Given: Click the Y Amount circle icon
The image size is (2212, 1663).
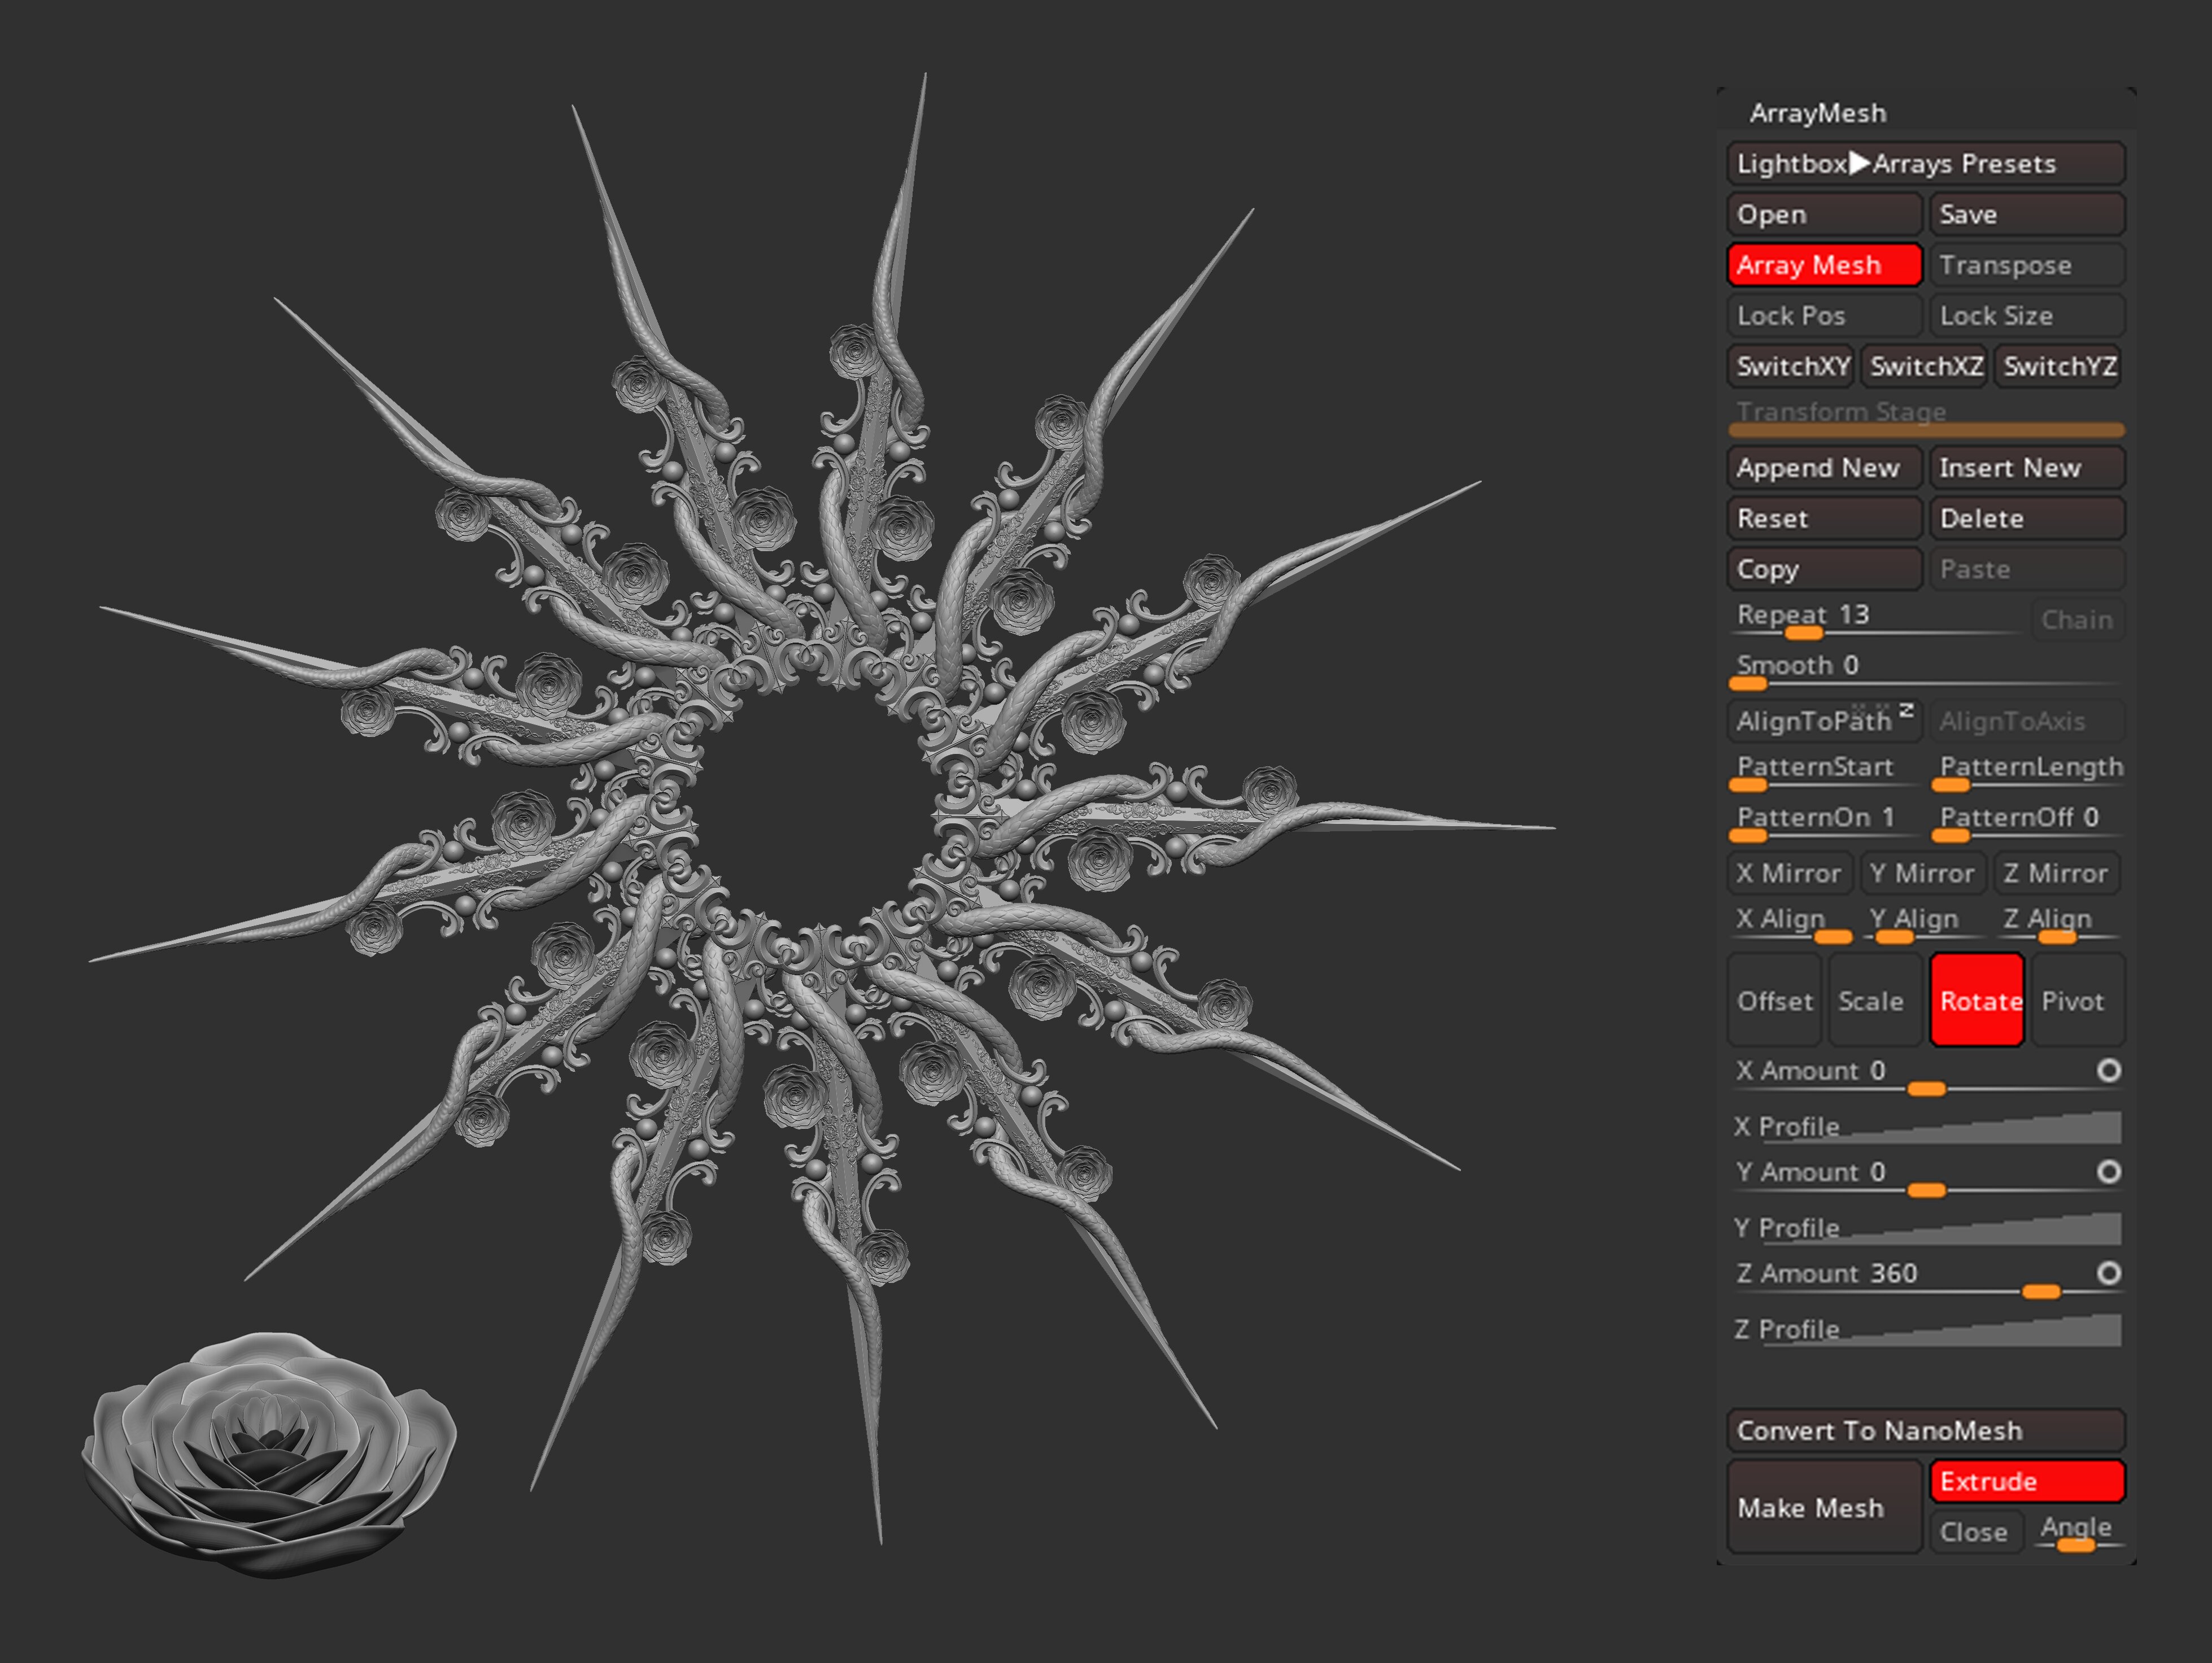Looking at the screenshot, I should [x=2109, y=1172].
